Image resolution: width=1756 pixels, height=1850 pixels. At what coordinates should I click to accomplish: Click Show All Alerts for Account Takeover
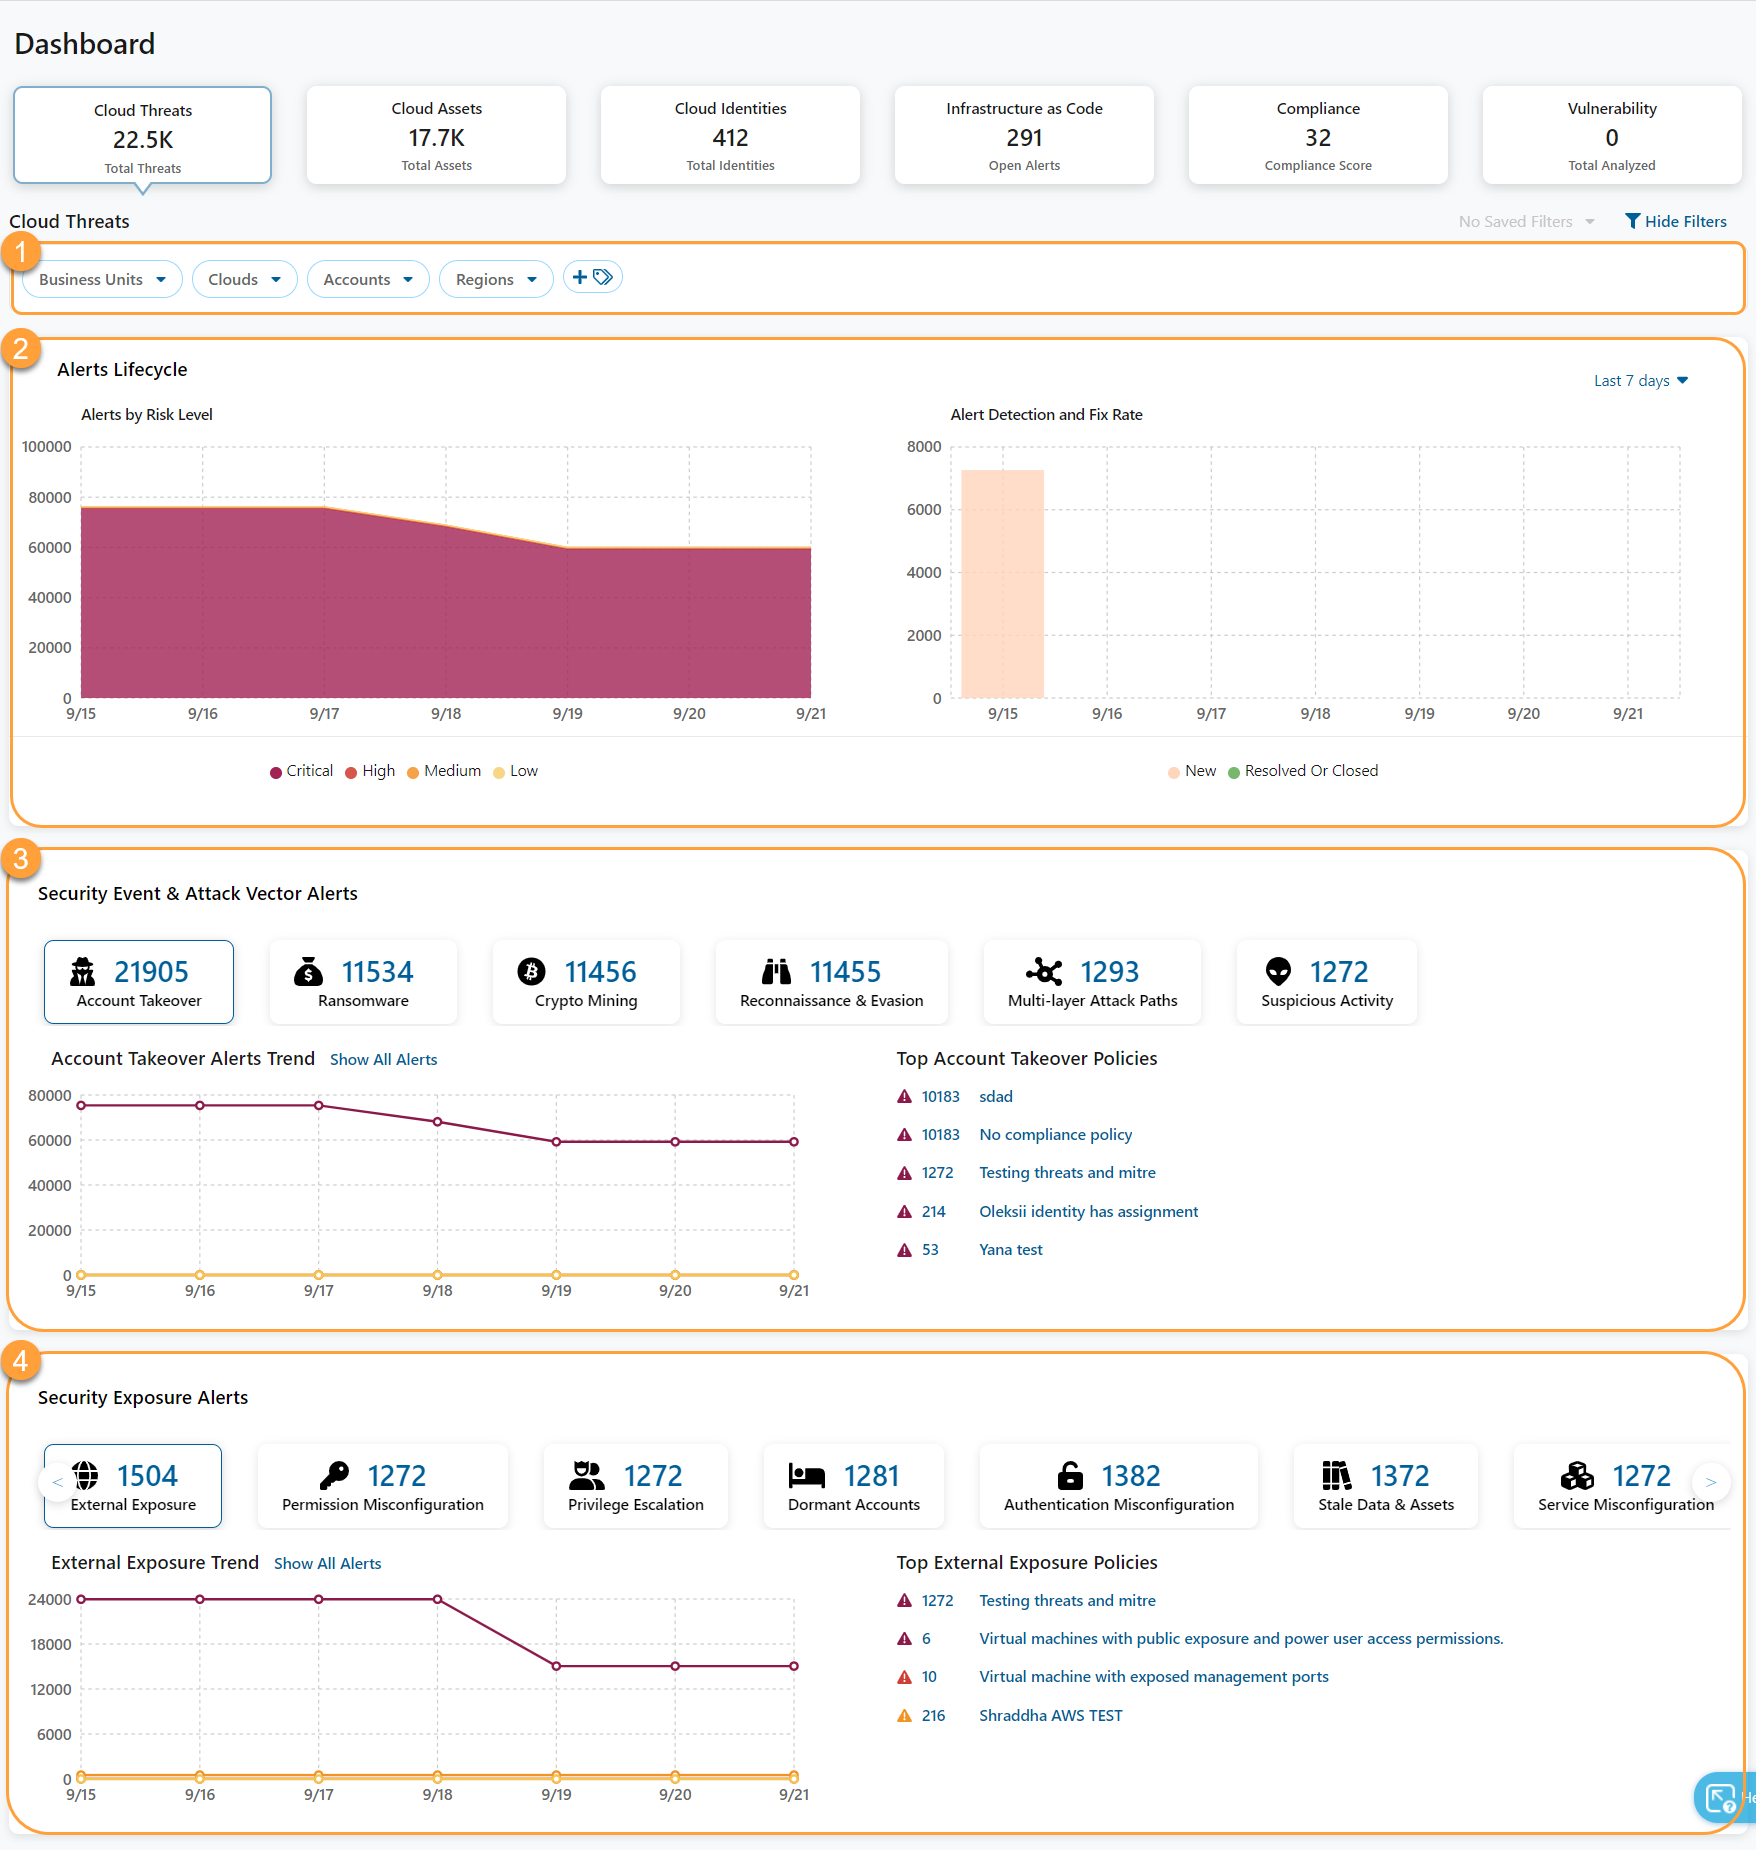point(383,1060)
